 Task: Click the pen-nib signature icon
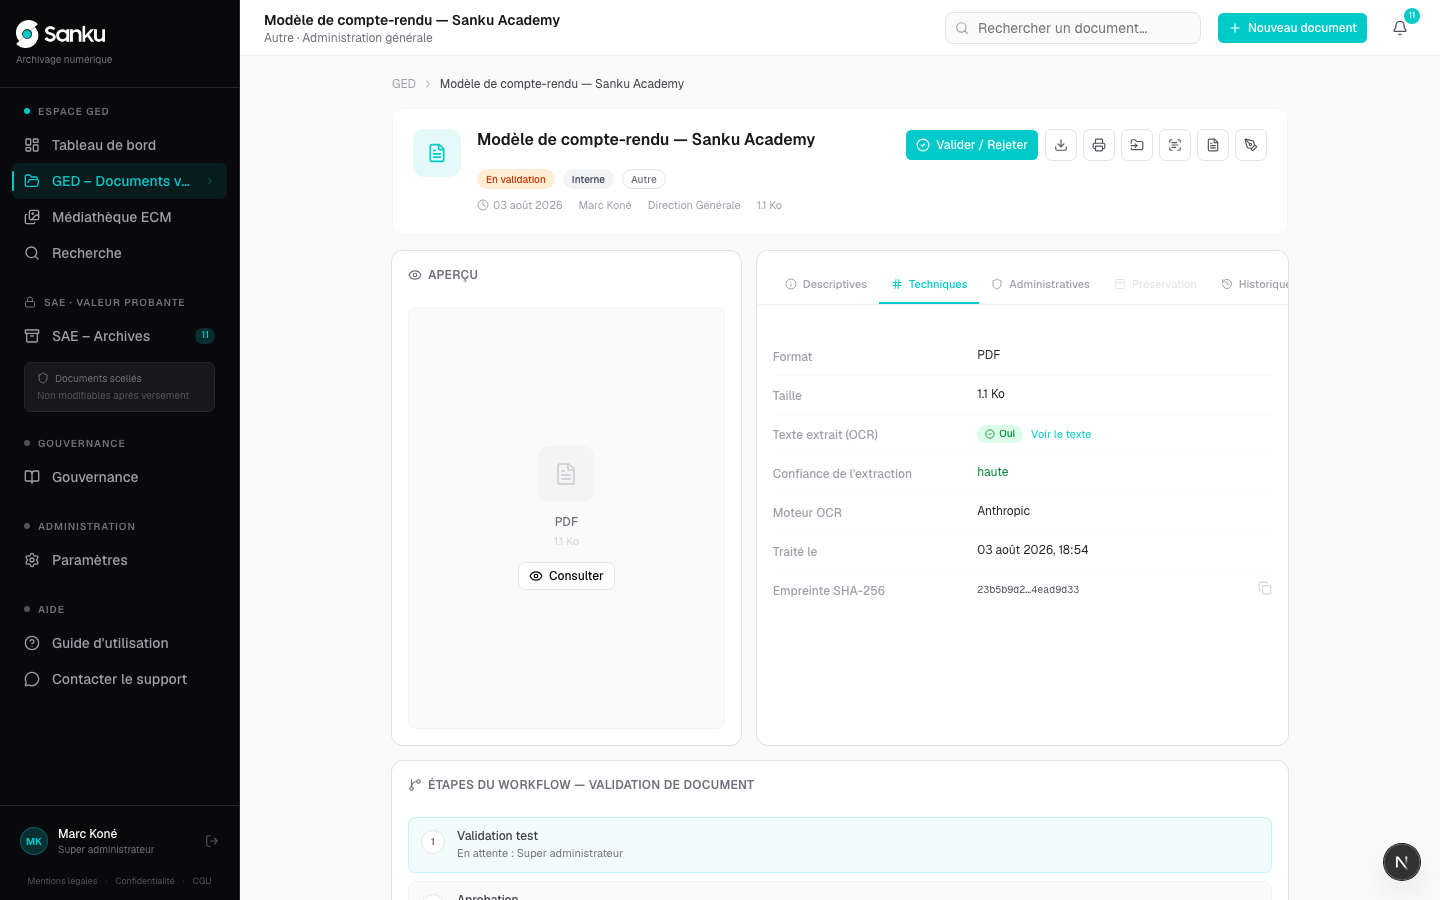point(1251,145)
